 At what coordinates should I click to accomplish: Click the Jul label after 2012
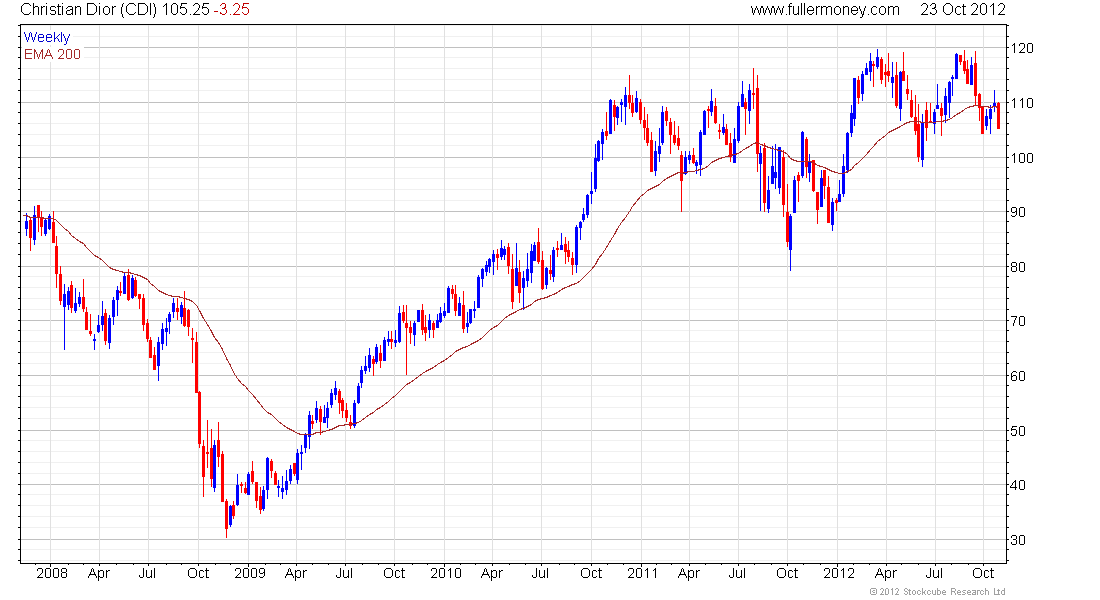coord(934,573)
